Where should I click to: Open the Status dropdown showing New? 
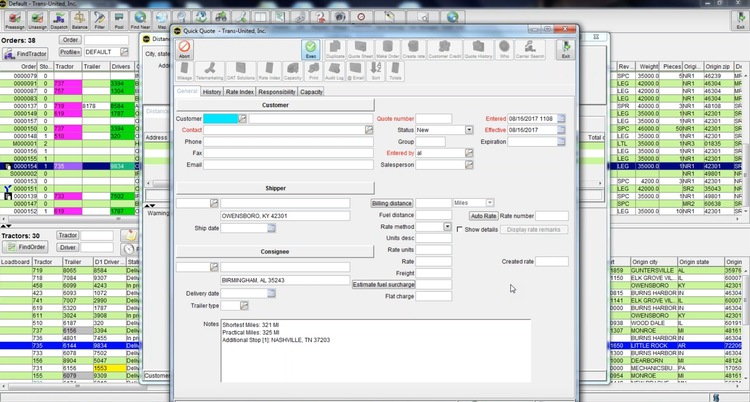click(469, 130)
